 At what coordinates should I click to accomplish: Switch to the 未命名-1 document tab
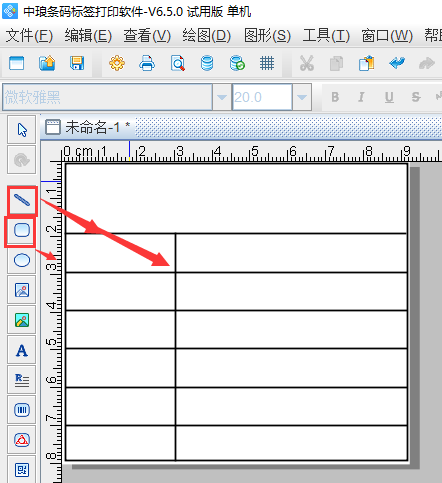click(x=87, y=127)
